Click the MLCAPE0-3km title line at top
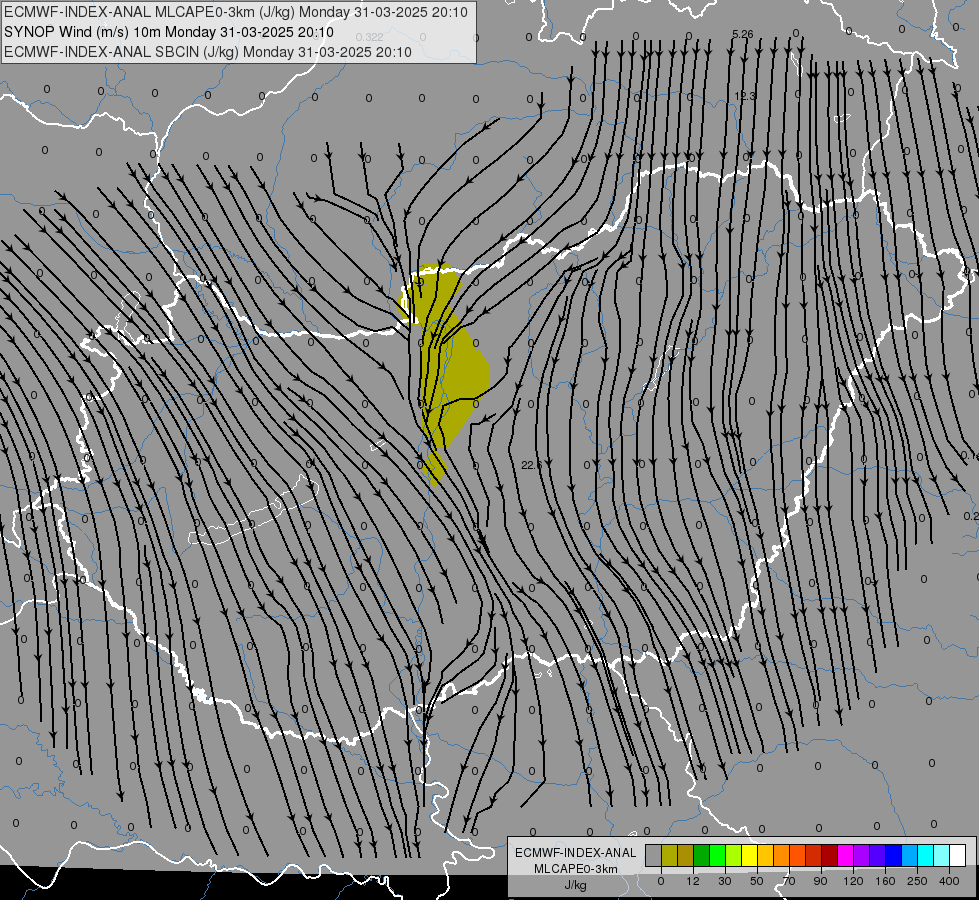The image size is (979, 900). [236, 12]
